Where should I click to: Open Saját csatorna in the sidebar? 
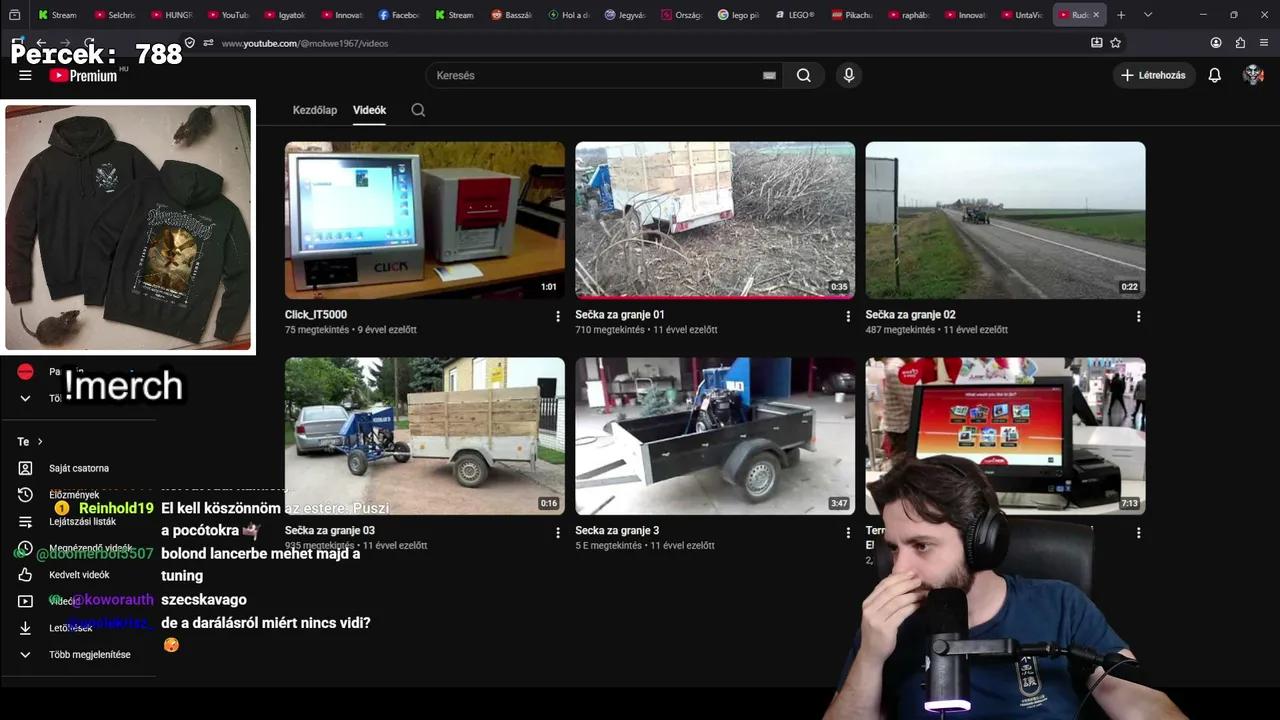(80, 468)
